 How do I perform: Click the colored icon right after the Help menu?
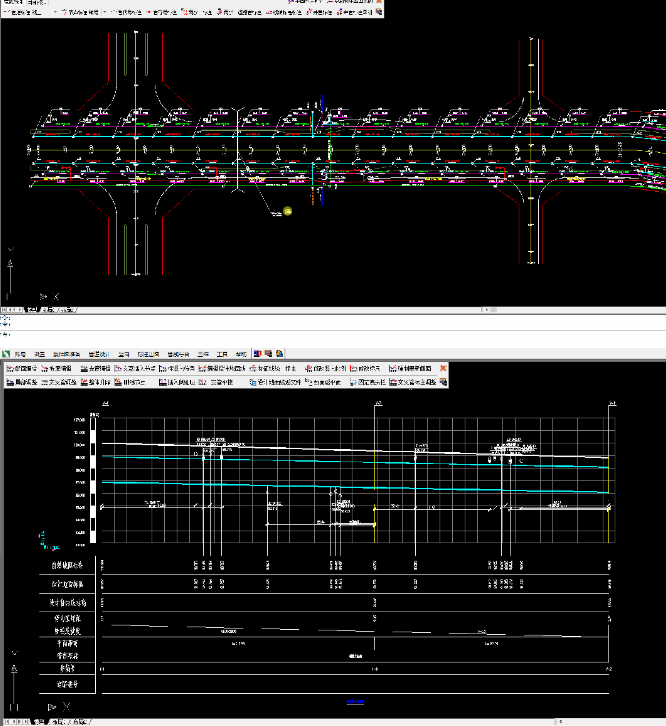[x=256, y=354]
